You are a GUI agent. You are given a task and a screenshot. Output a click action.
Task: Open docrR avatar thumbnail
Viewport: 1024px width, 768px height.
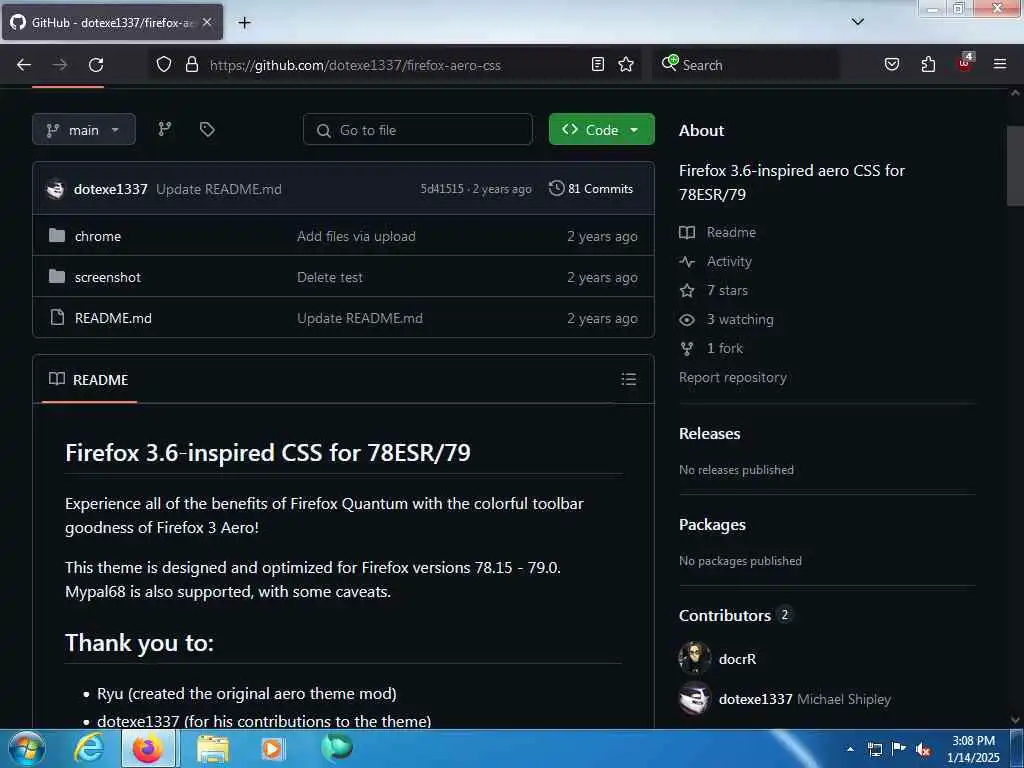[695, 658]
